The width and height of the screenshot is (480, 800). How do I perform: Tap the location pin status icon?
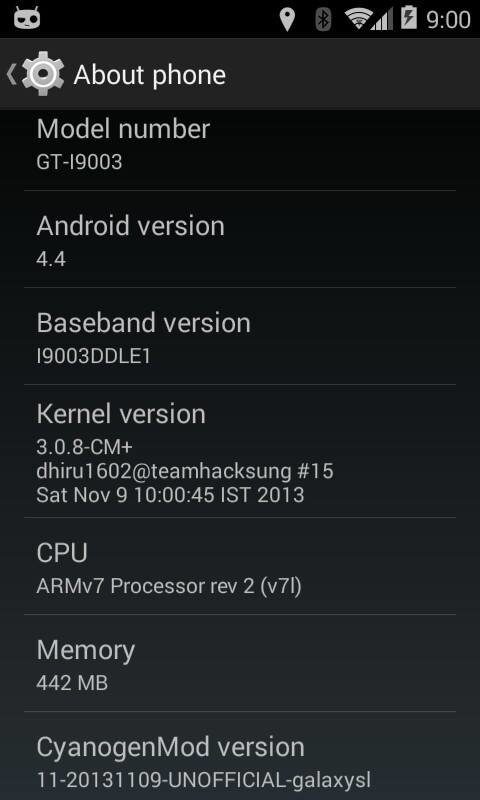287,19
